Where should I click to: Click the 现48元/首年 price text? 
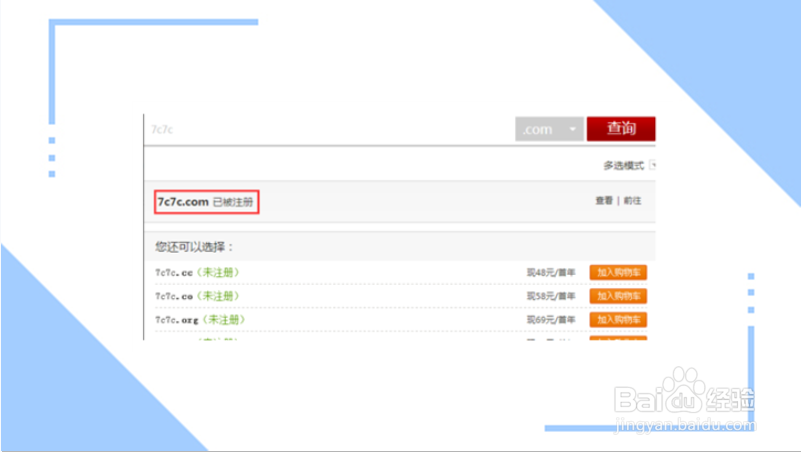(x=551, y=272)
